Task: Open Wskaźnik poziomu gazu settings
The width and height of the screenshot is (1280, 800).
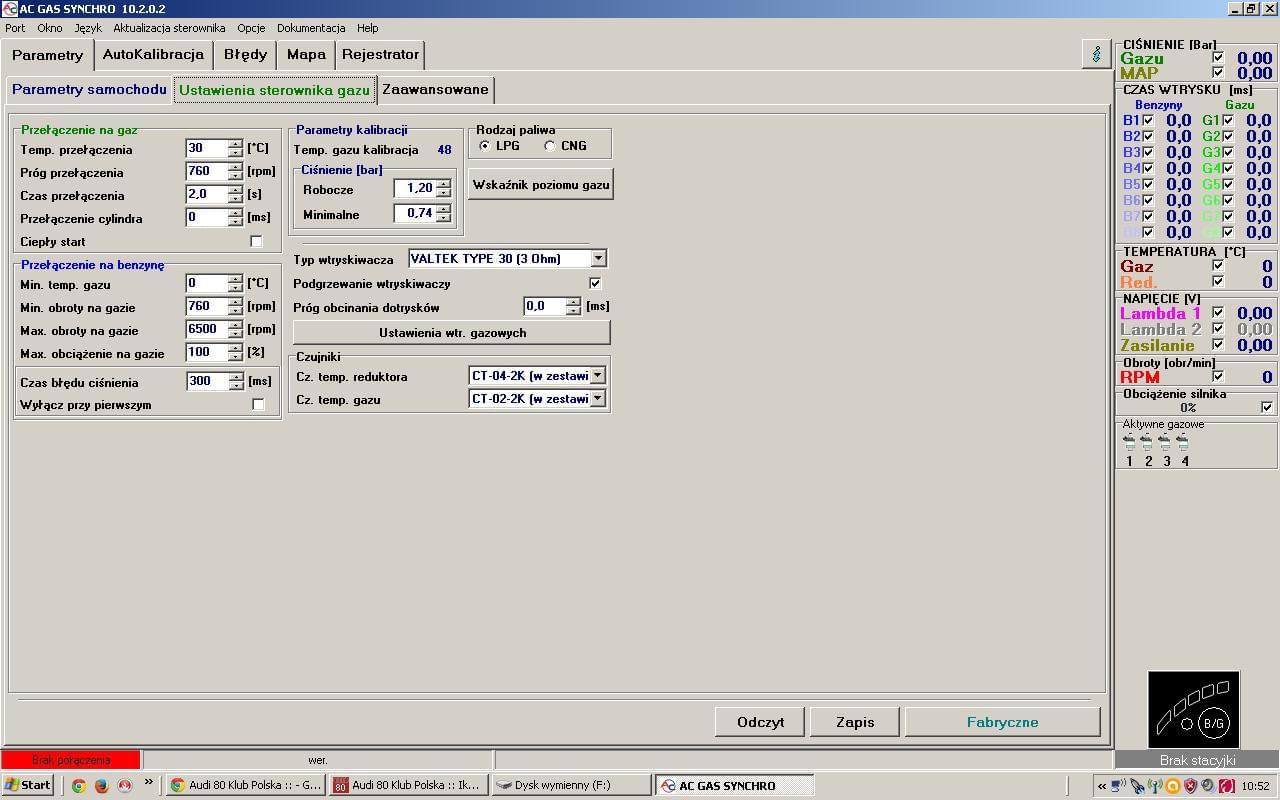Action: pos(540,185)
